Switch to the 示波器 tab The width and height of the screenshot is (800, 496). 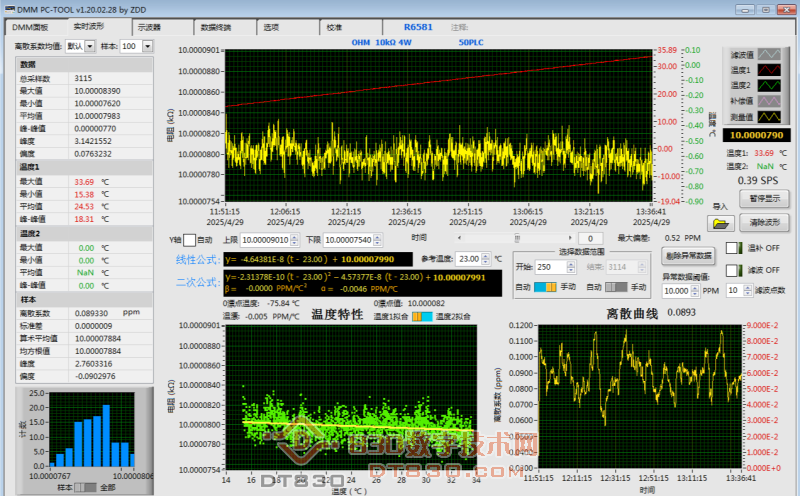[x=162, y=27]
